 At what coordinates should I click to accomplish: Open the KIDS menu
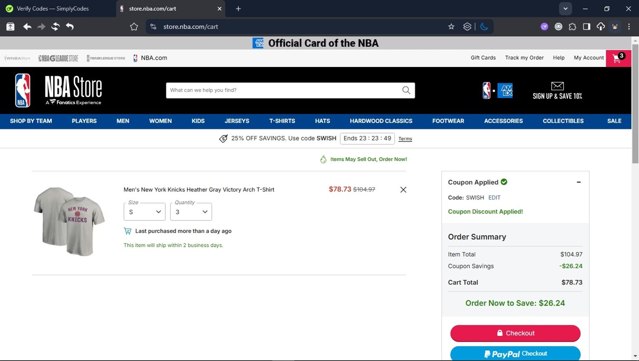point(198,121)
